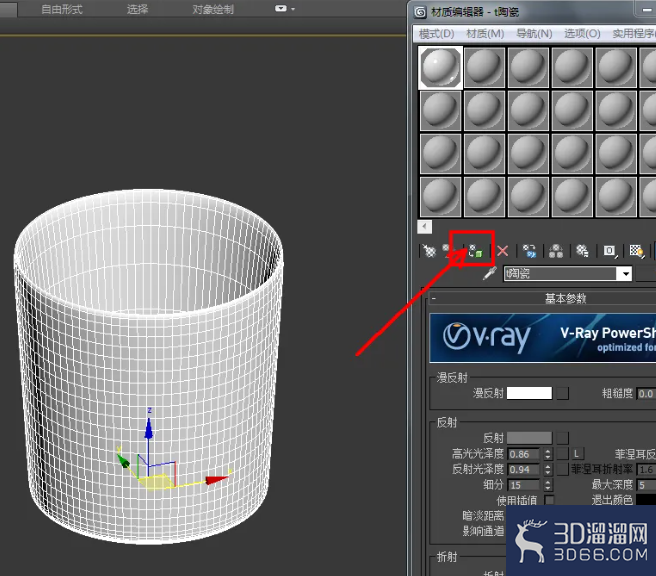
Task: Open the white 漫反射 color swatch
Action: point(529,393)
